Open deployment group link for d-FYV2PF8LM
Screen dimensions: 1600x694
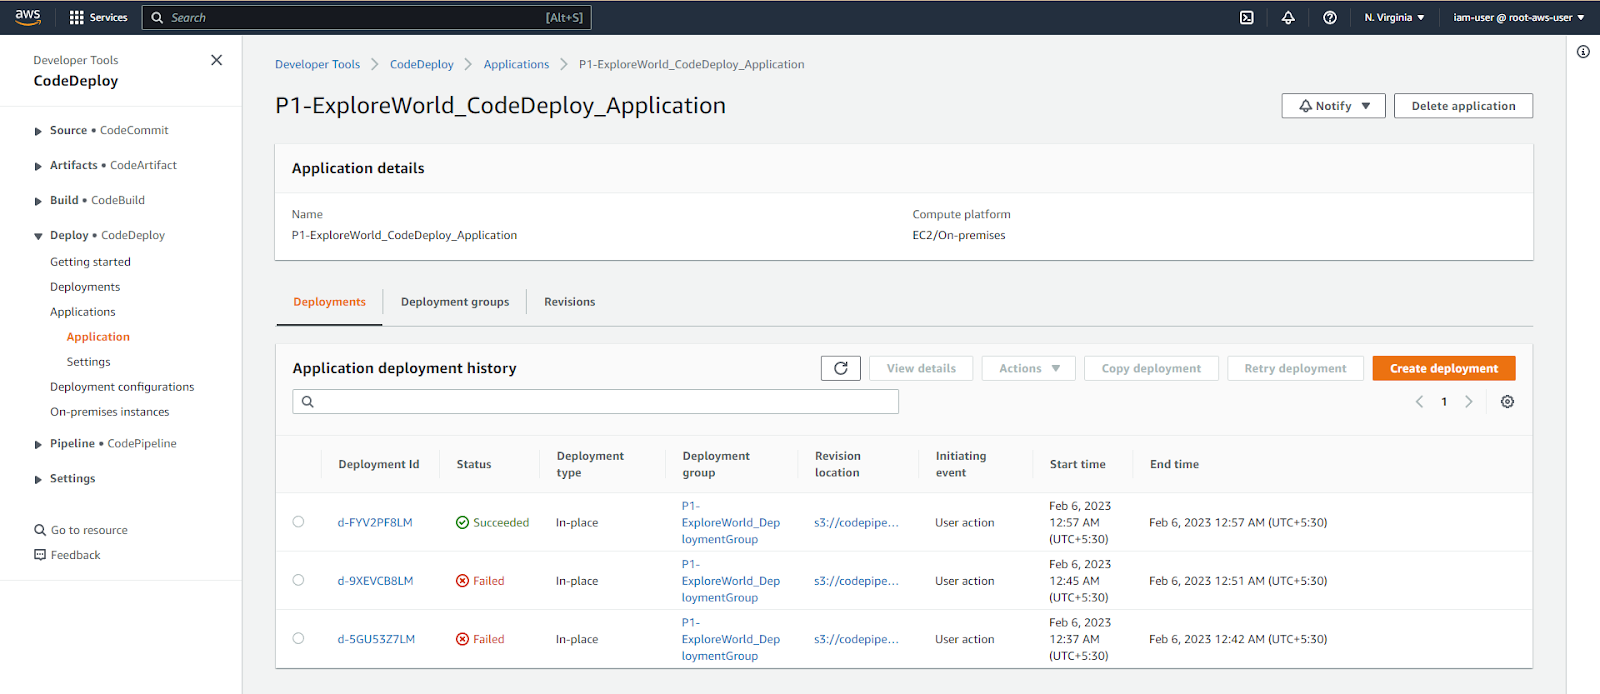730,523
